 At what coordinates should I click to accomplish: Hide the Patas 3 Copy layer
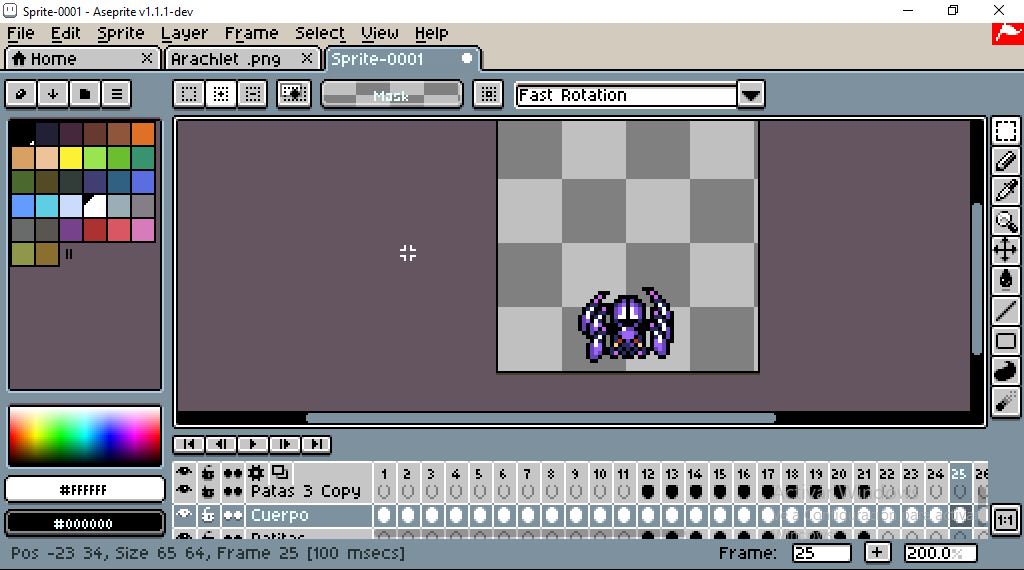coord(184,490)
